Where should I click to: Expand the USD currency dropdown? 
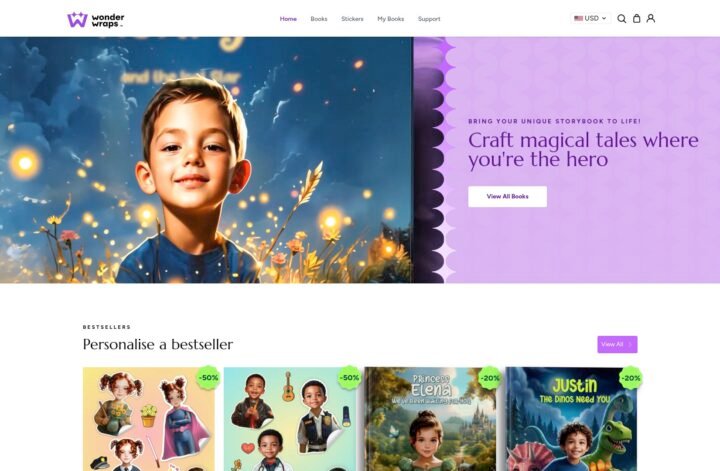pyautogui.click(x=591, y=18)
